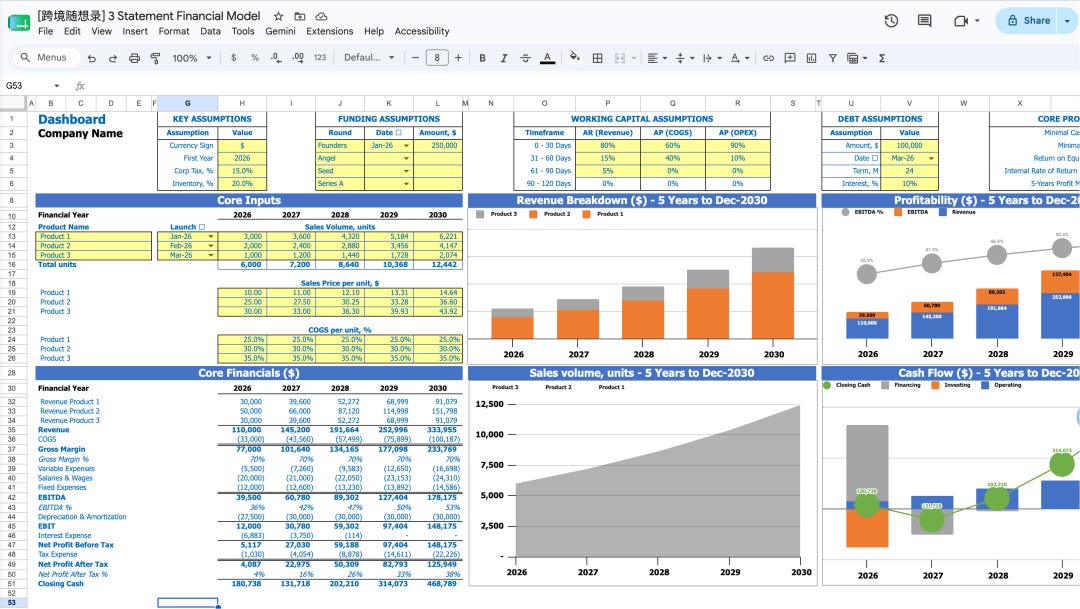Open the zoom level dropdown
Screen dimensions: 1080x609
tap(191, 59)
